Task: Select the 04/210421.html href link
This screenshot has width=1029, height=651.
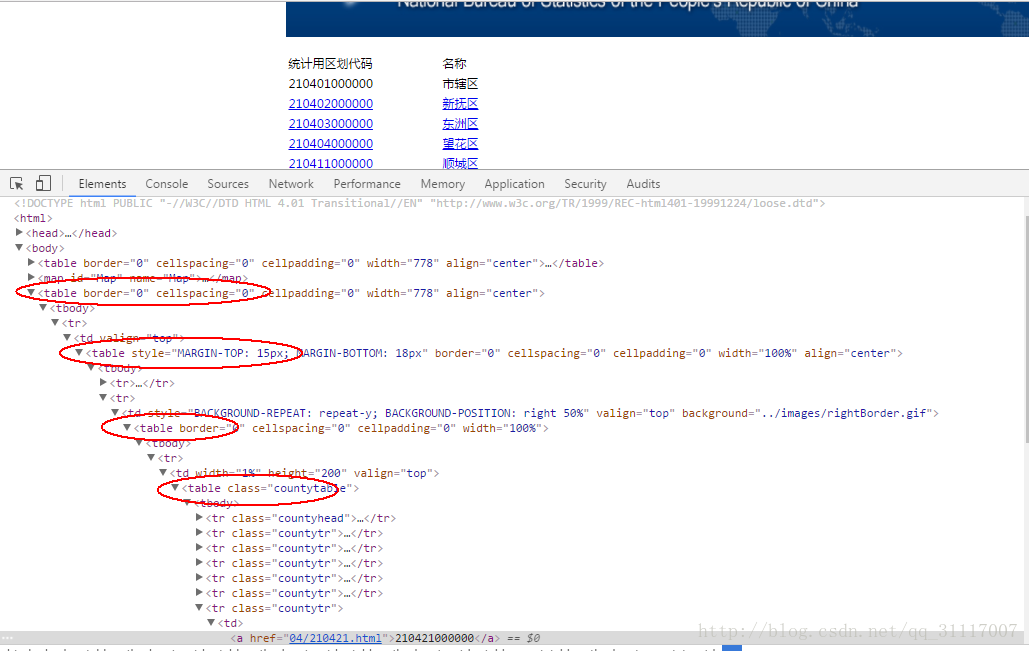Action: click(x=335, y=638)
